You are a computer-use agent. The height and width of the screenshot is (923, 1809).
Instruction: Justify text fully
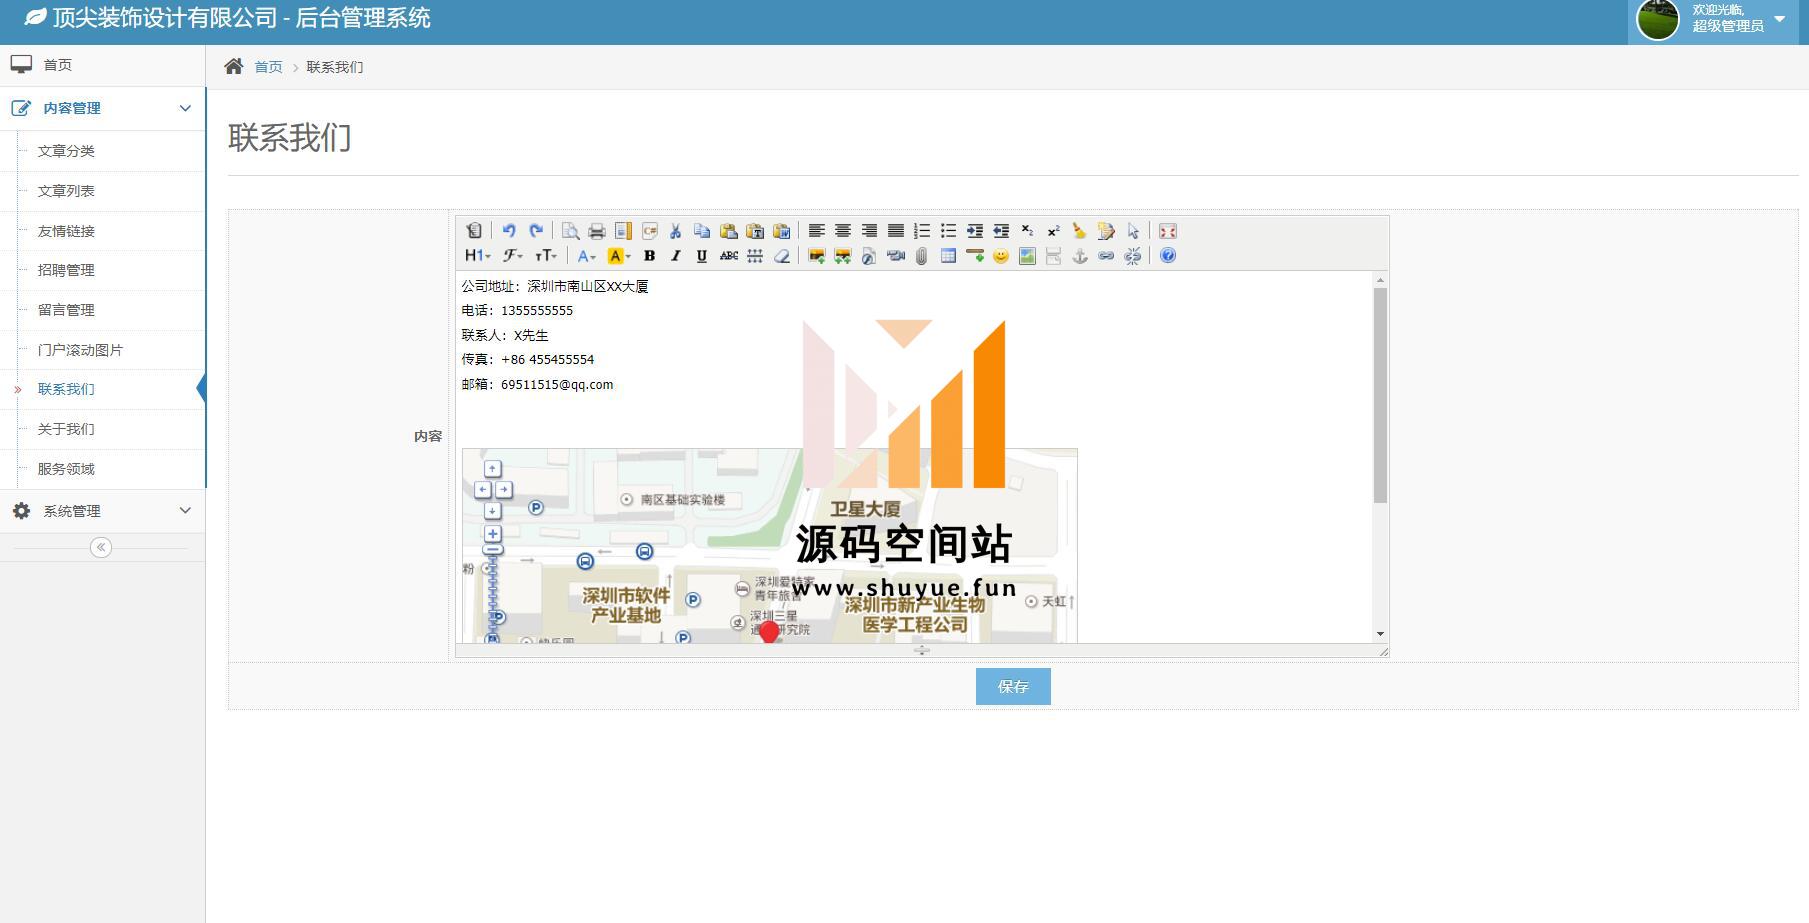pos(896,231)
